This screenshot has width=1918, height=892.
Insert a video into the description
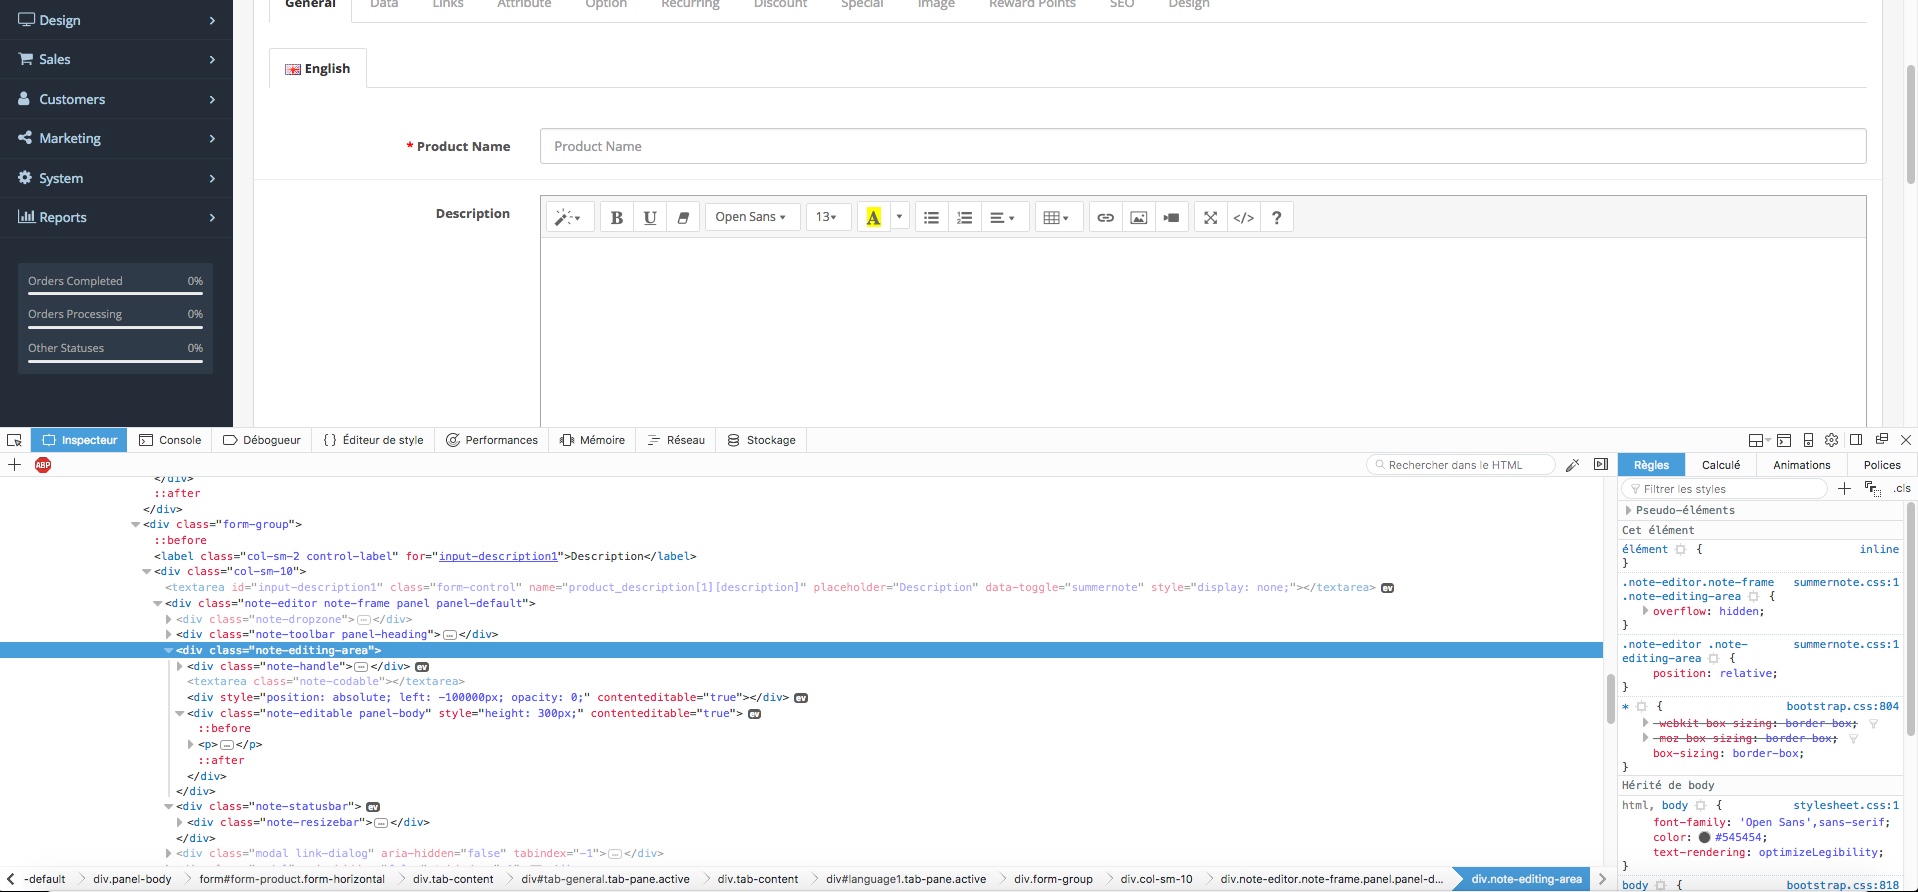(x=1171, y=217)
